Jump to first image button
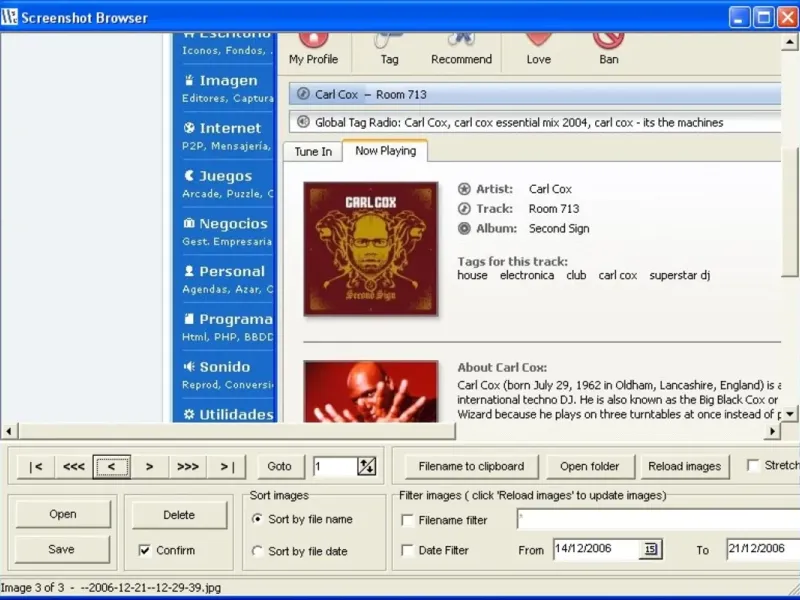The image size is (800, 600). pyautogui.click(x=36, y=466)
